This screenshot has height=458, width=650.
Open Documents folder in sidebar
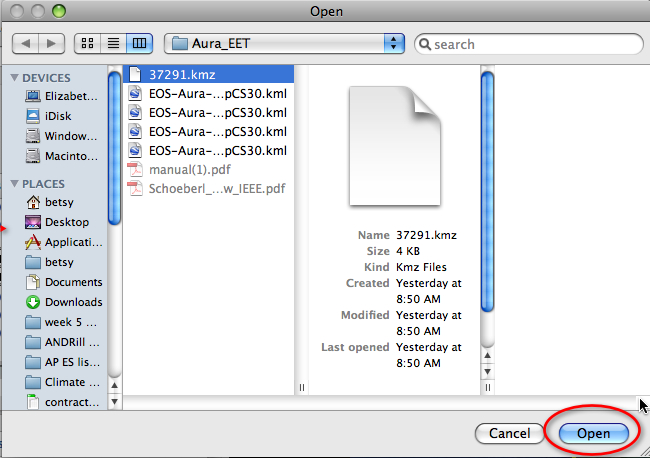coord(73,282)
